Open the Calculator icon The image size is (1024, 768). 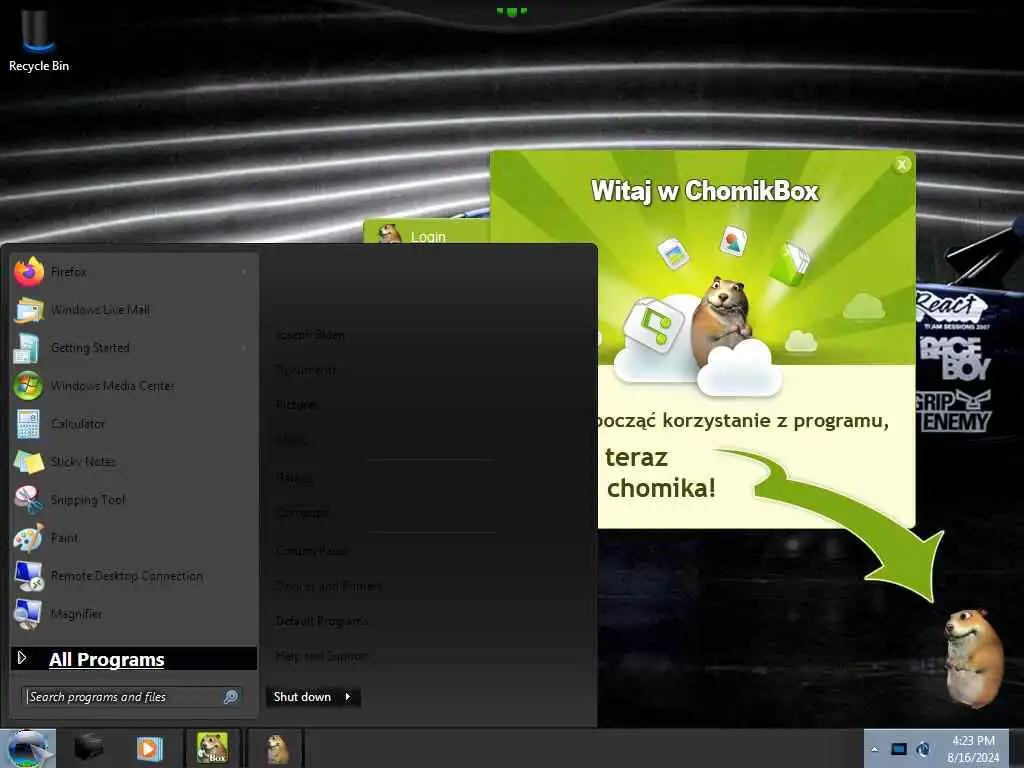28,423
